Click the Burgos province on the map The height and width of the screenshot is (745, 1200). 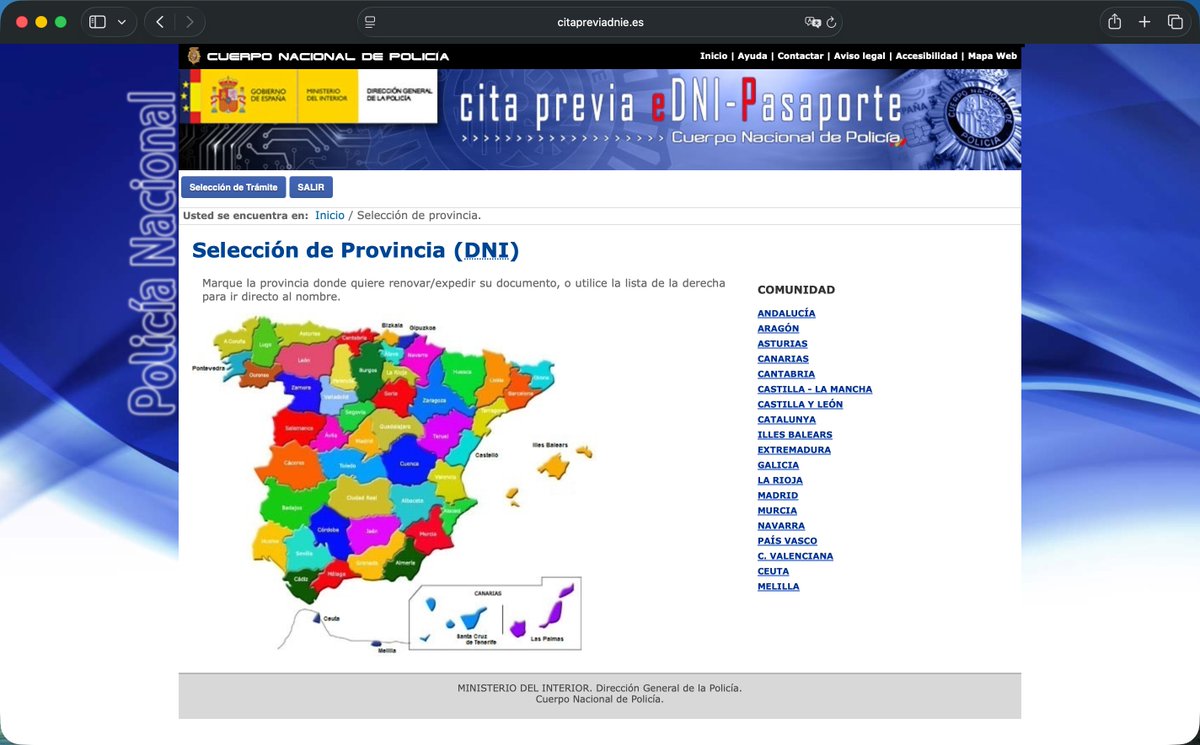pos(367,370)
